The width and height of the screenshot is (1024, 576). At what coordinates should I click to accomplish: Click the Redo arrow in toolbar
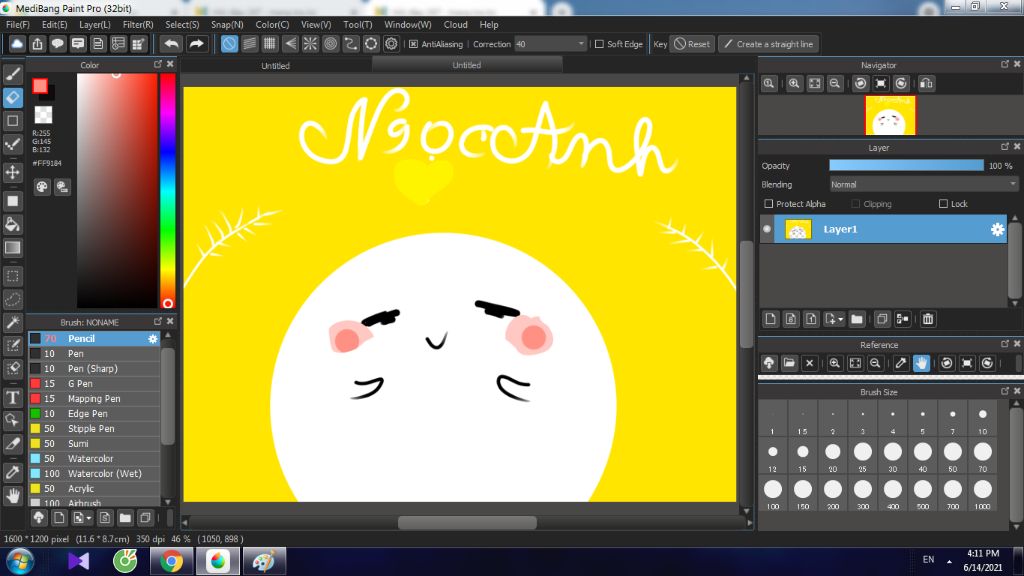(196, 44)
